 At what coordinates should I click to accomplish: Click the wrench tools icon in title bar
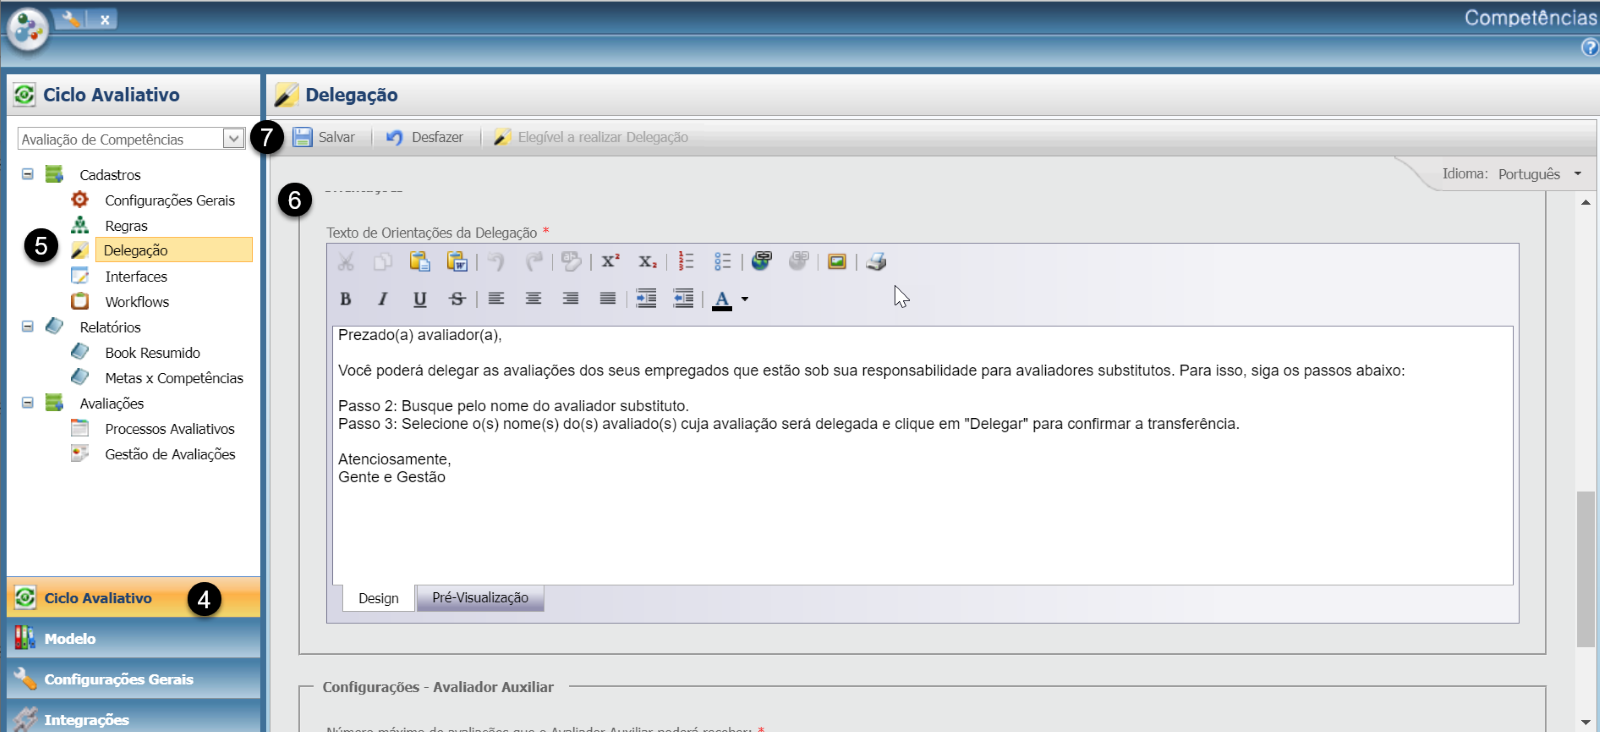[72, 19]
